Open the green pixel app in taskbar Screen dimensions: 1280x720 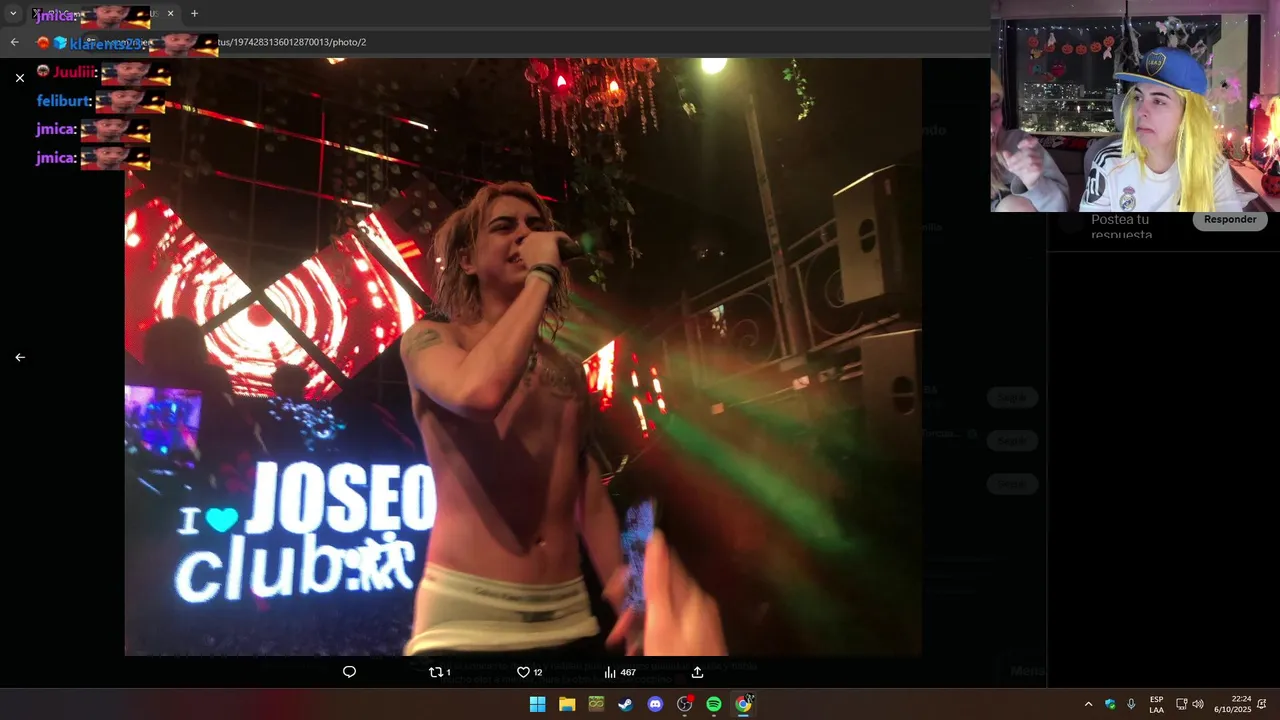click(x=596, y=704)
